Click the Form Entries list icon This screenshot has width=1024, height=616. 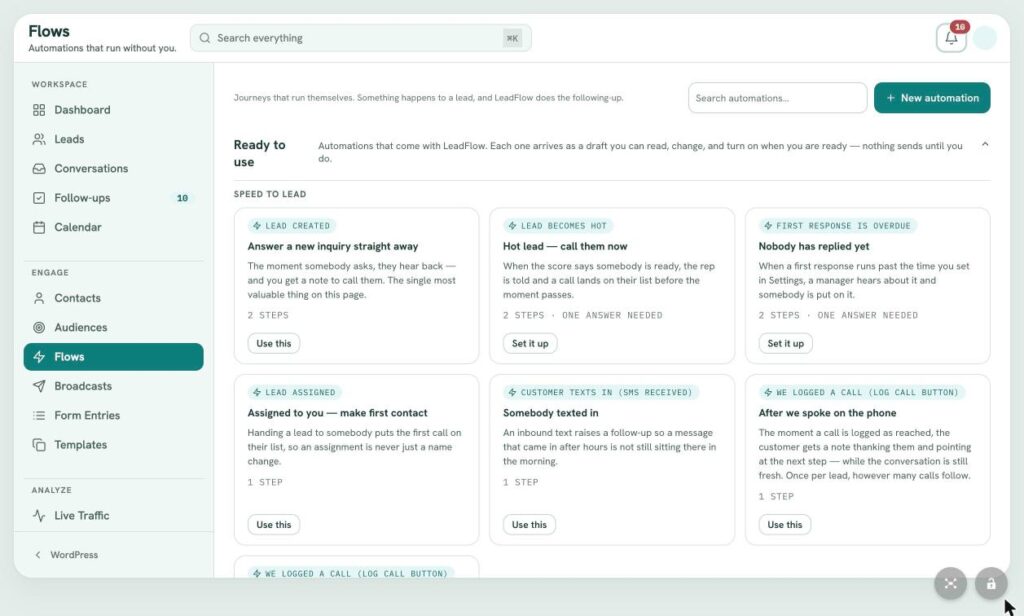[x=39, y=415]
